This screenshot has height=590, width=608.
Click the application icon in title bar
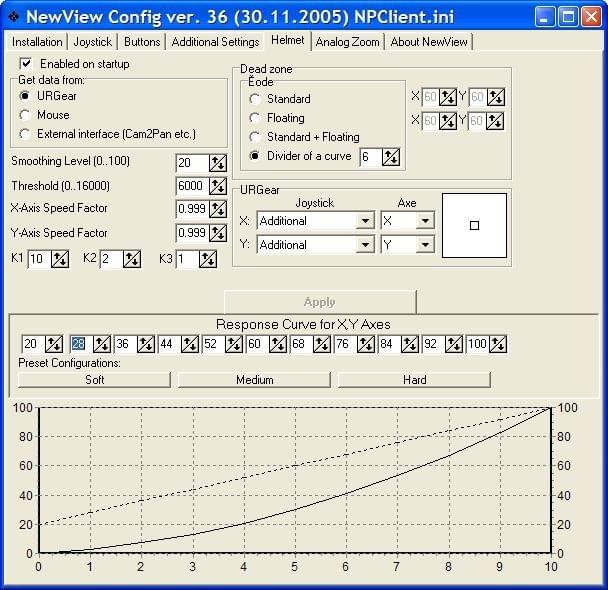(13, 16)
